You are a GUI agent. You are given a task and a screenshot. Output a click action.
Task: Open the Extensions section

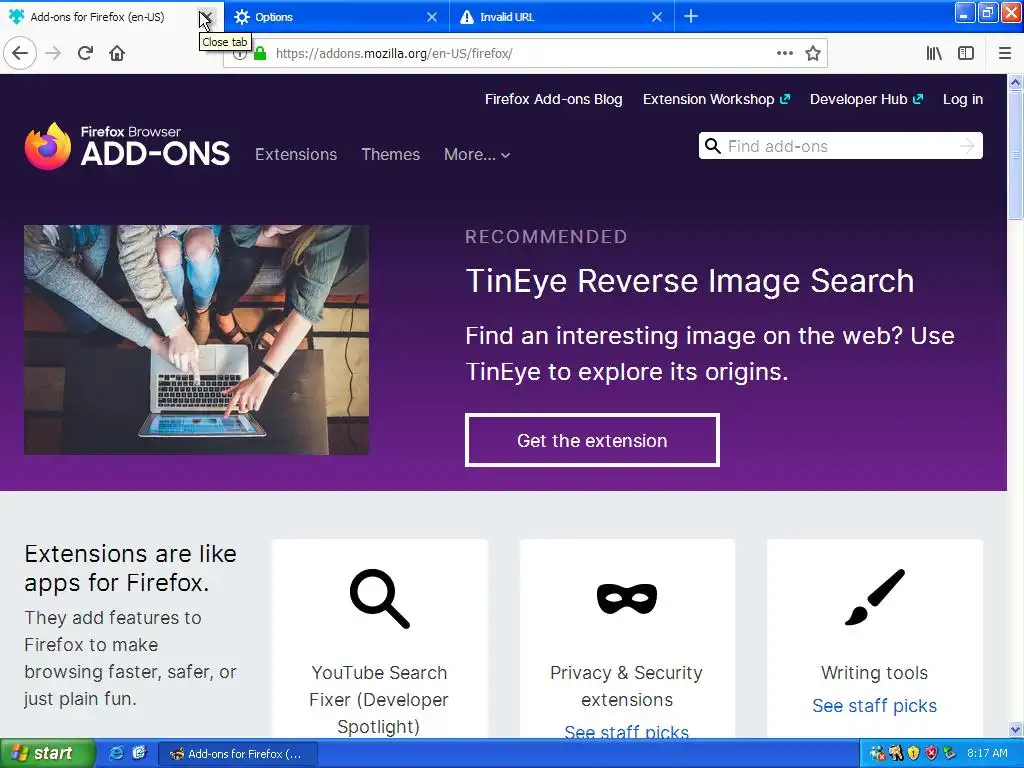point(296,154)
